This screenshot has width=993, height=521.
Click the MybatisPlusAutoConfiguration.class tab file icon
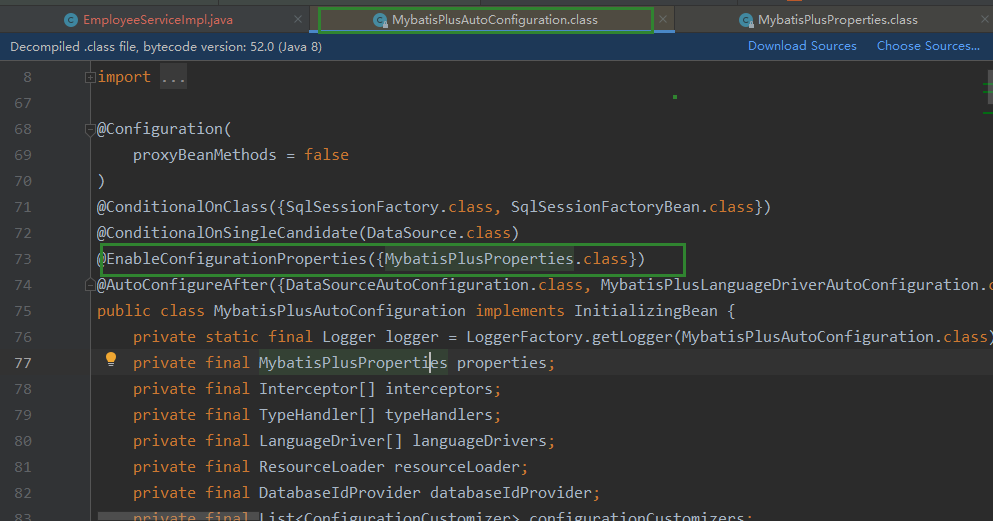tap(380, 20)
